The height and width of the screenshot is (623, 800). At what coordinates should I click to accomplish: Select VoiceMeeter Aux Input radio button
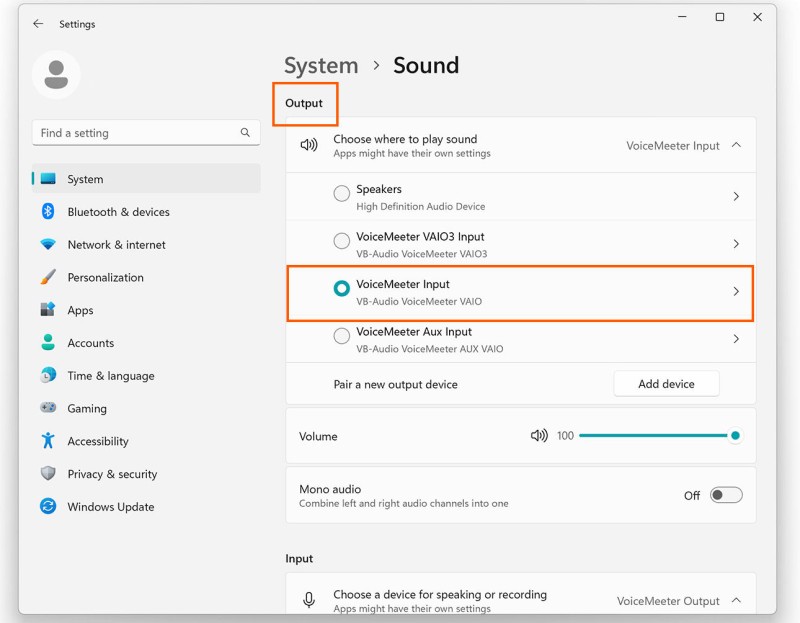[341, 336]
